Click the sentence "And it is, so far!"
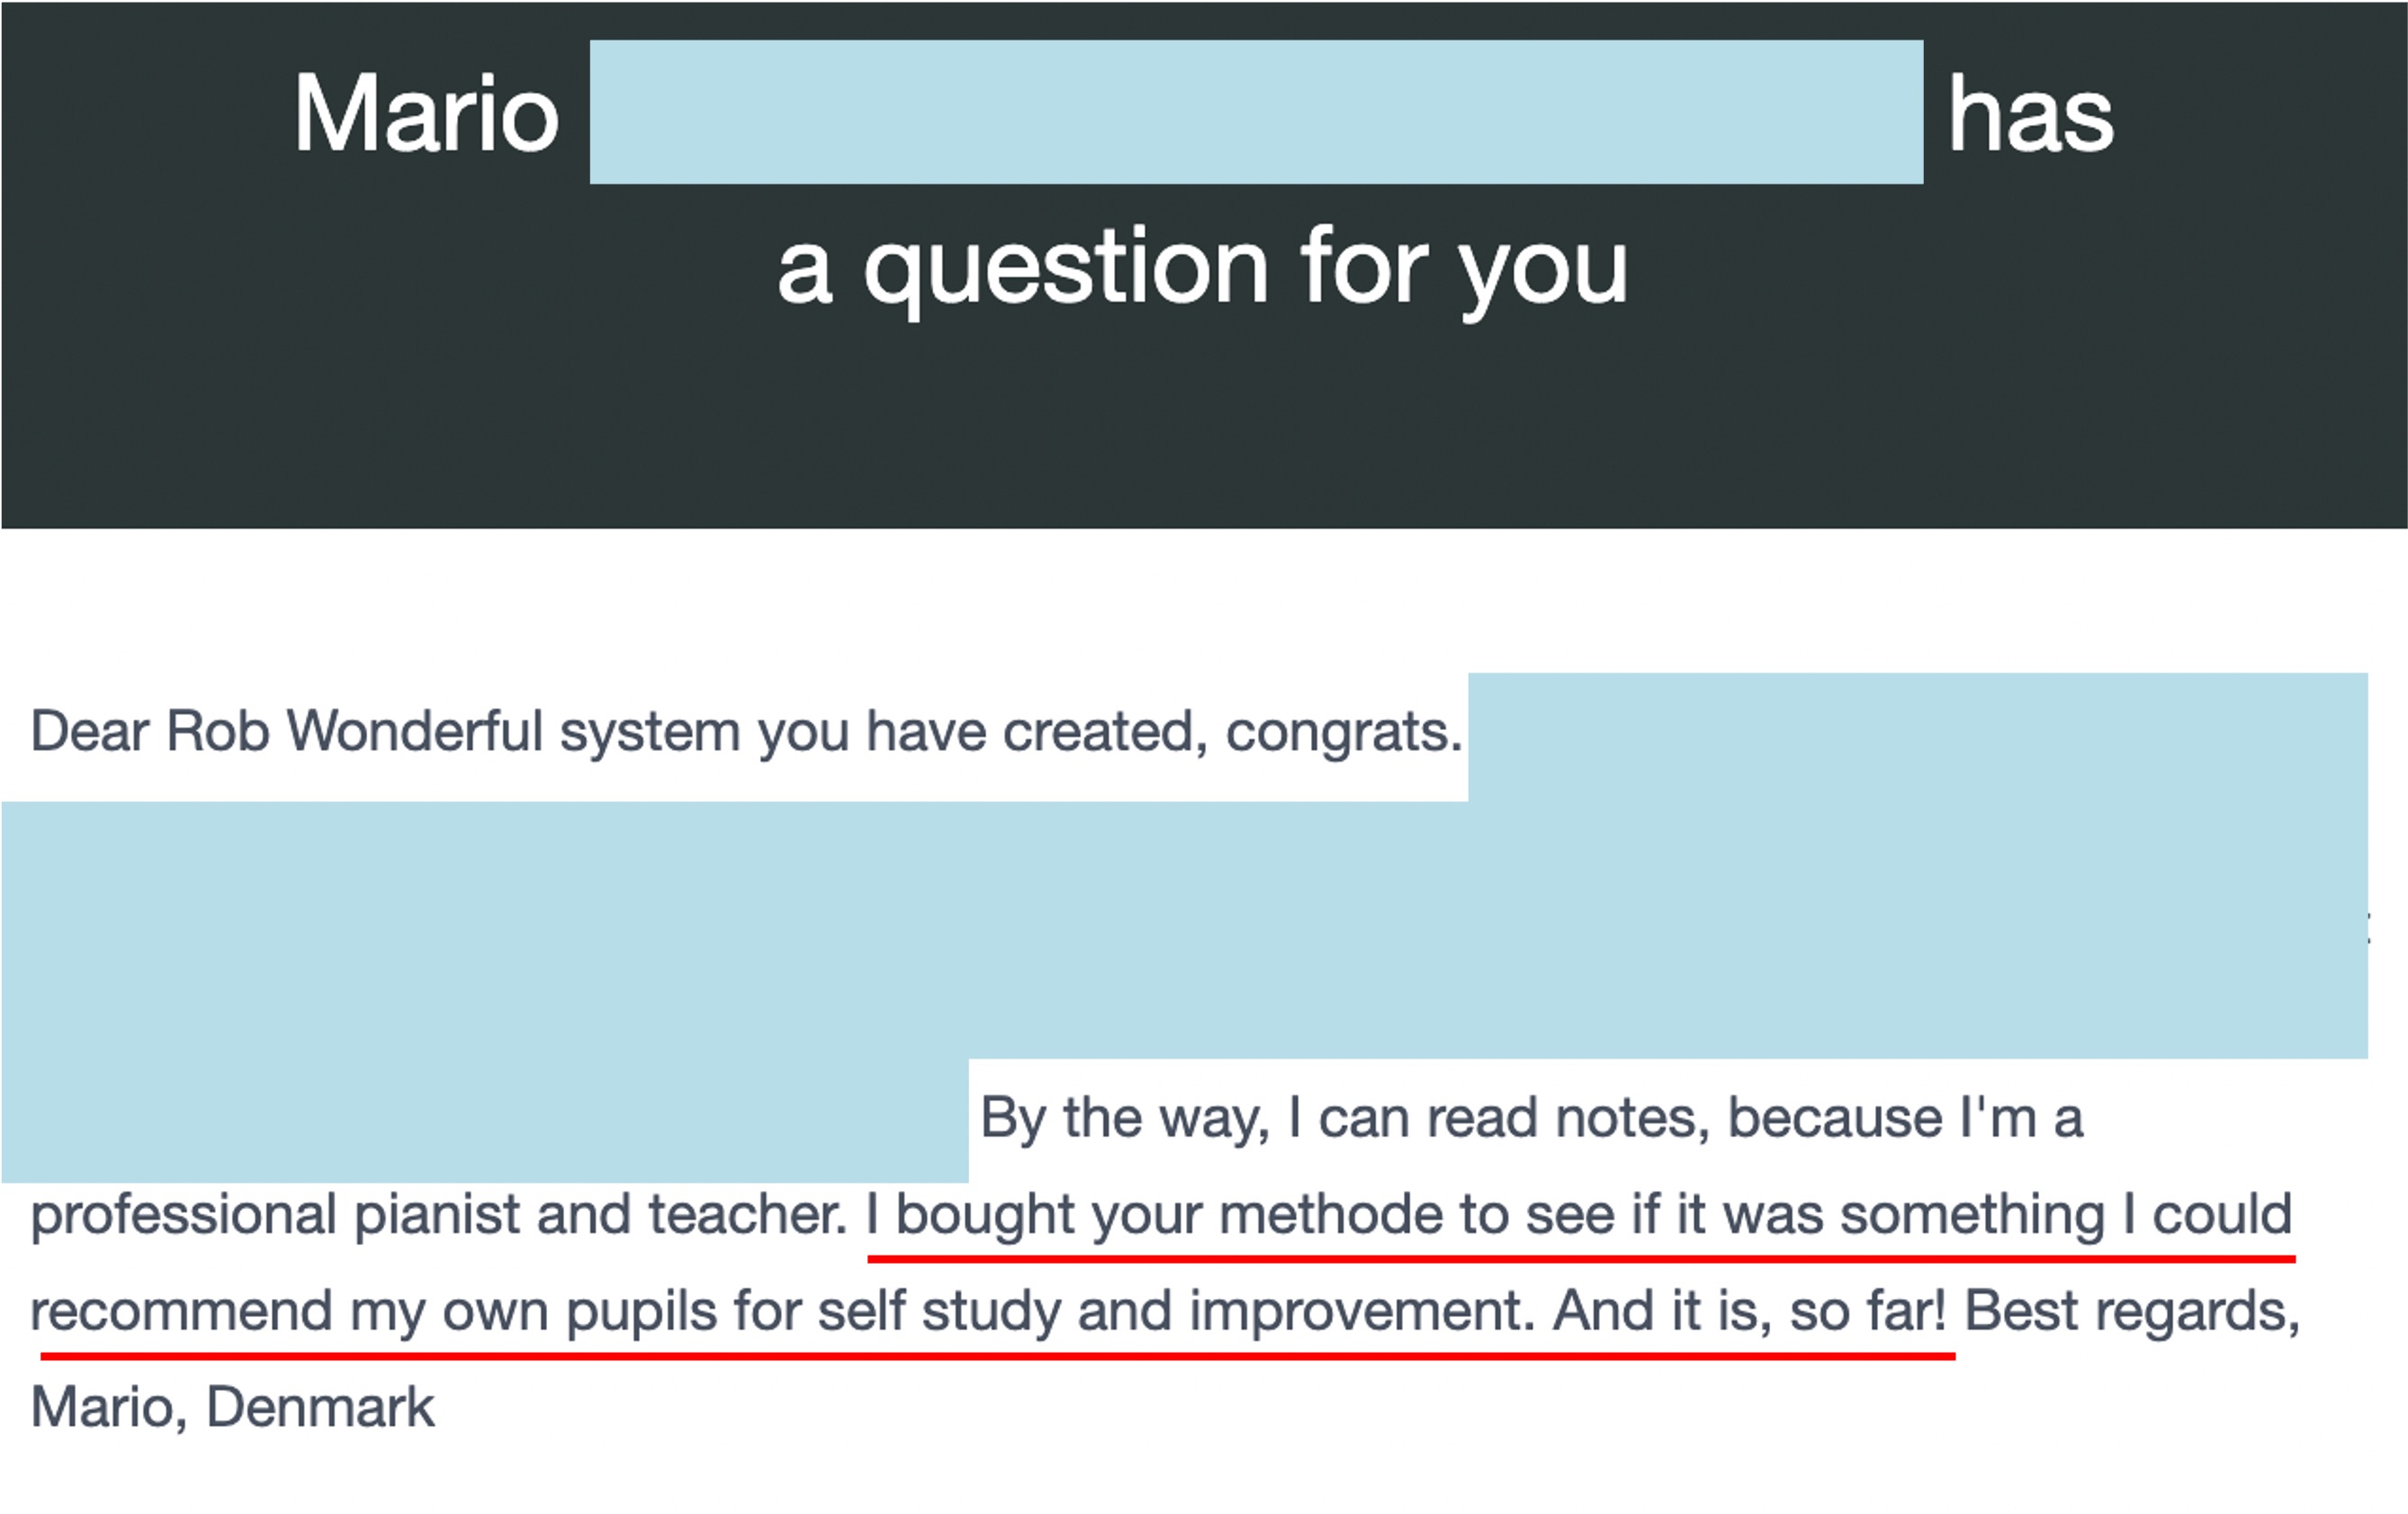This screenshot has width=2408, height=1514. pyautogui.click(x=1749, y=1312)
